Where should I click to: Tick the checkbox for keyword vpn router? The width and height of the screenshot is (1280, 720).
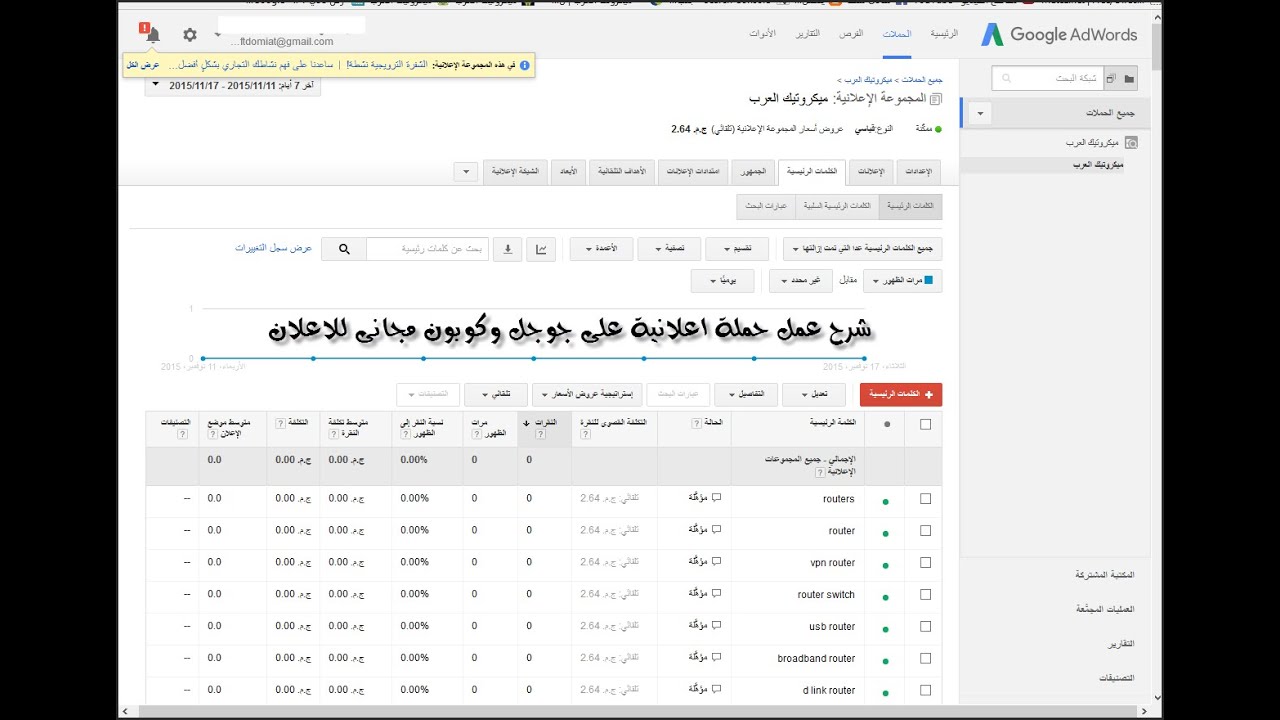coord(925,562)
